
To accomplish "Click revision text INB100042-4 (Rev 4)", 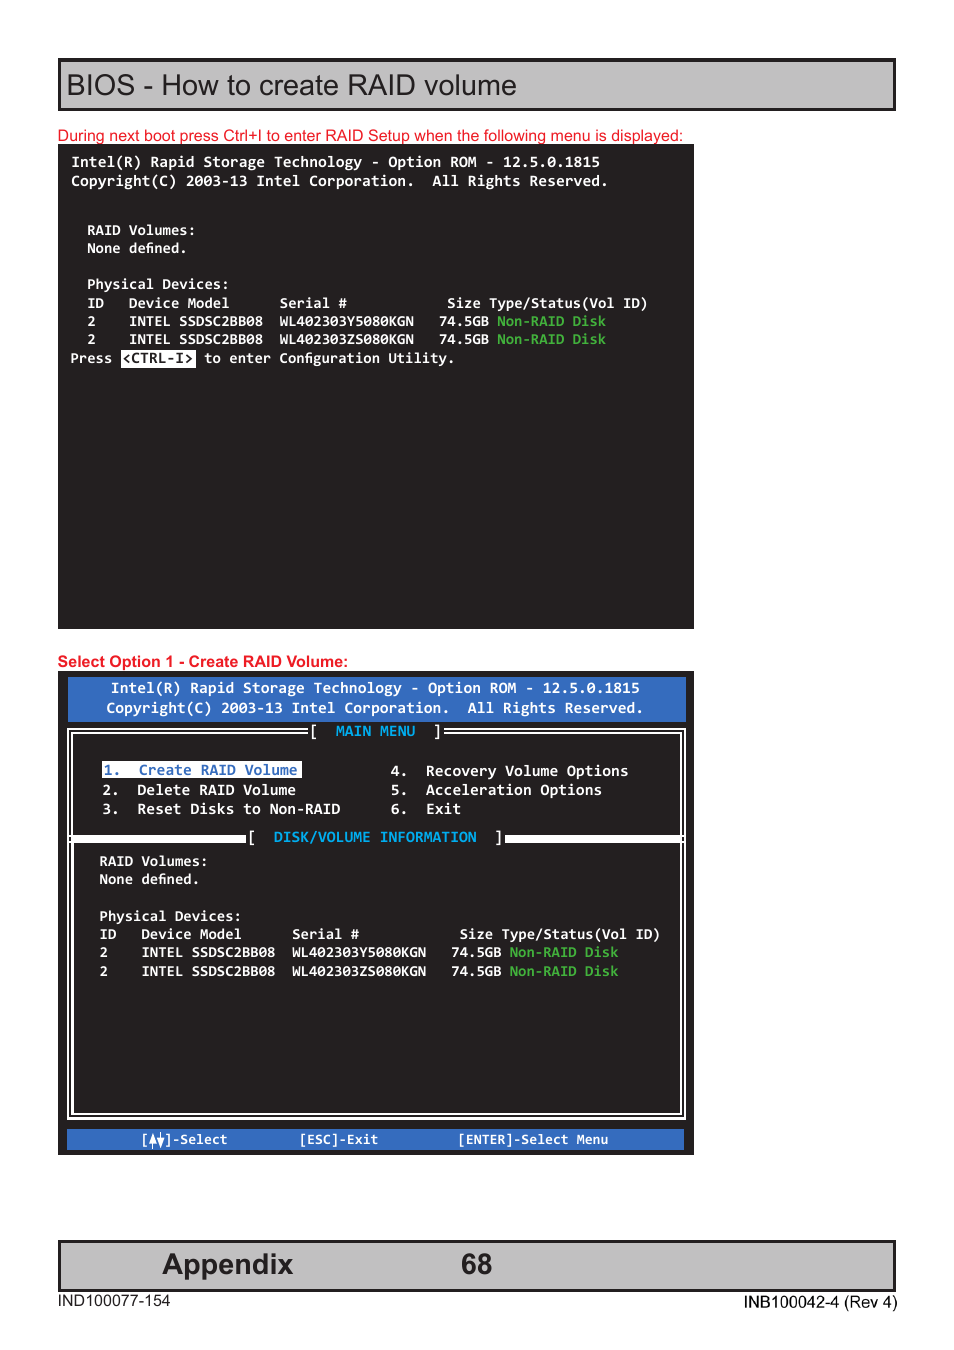I will point(820,1301).
